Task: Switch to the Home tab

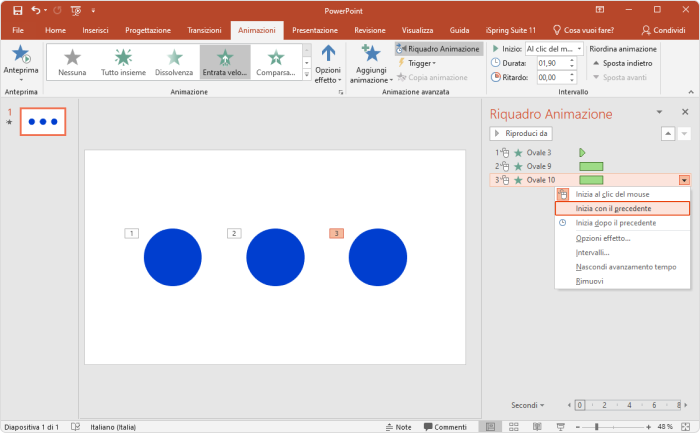Action: [x=55, y=30]
